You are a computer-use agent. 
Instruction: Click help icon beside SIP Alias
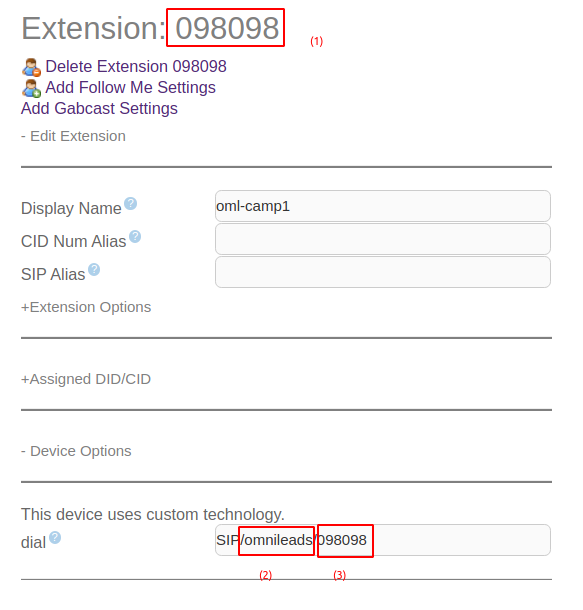(x=94, y=270)
